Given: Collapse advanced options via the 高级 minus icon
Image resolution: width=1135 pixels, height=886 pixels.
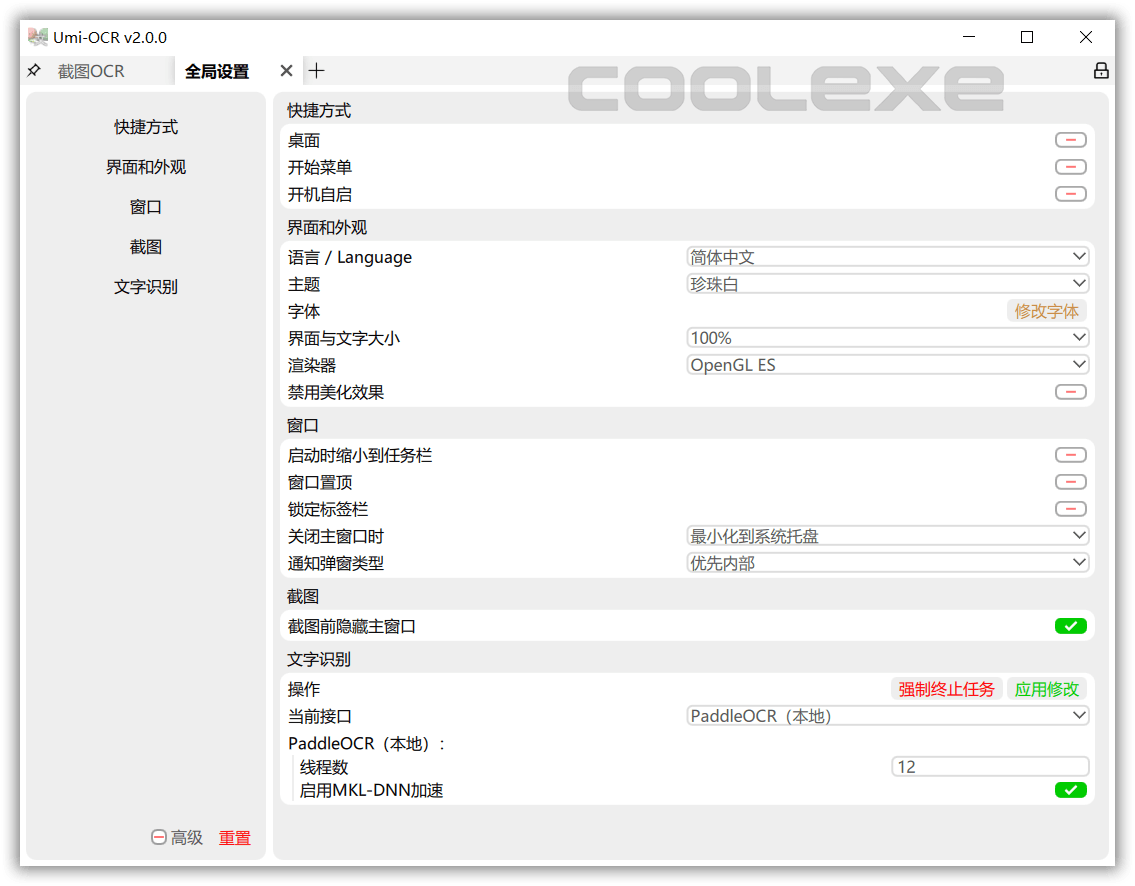Looking at the screenshot, I should tap(159, 837).
